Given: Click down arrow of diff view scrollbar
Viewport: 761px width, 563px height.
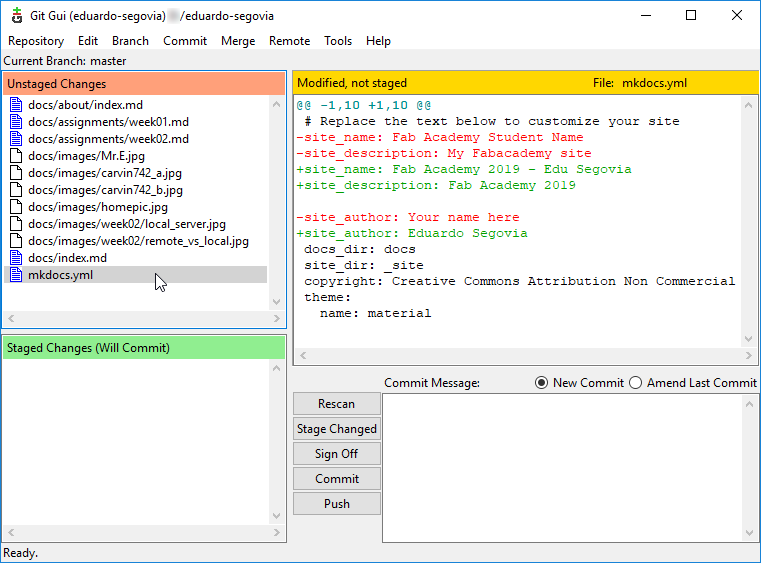Looking at the screenshot, I should tap(748, 339).
